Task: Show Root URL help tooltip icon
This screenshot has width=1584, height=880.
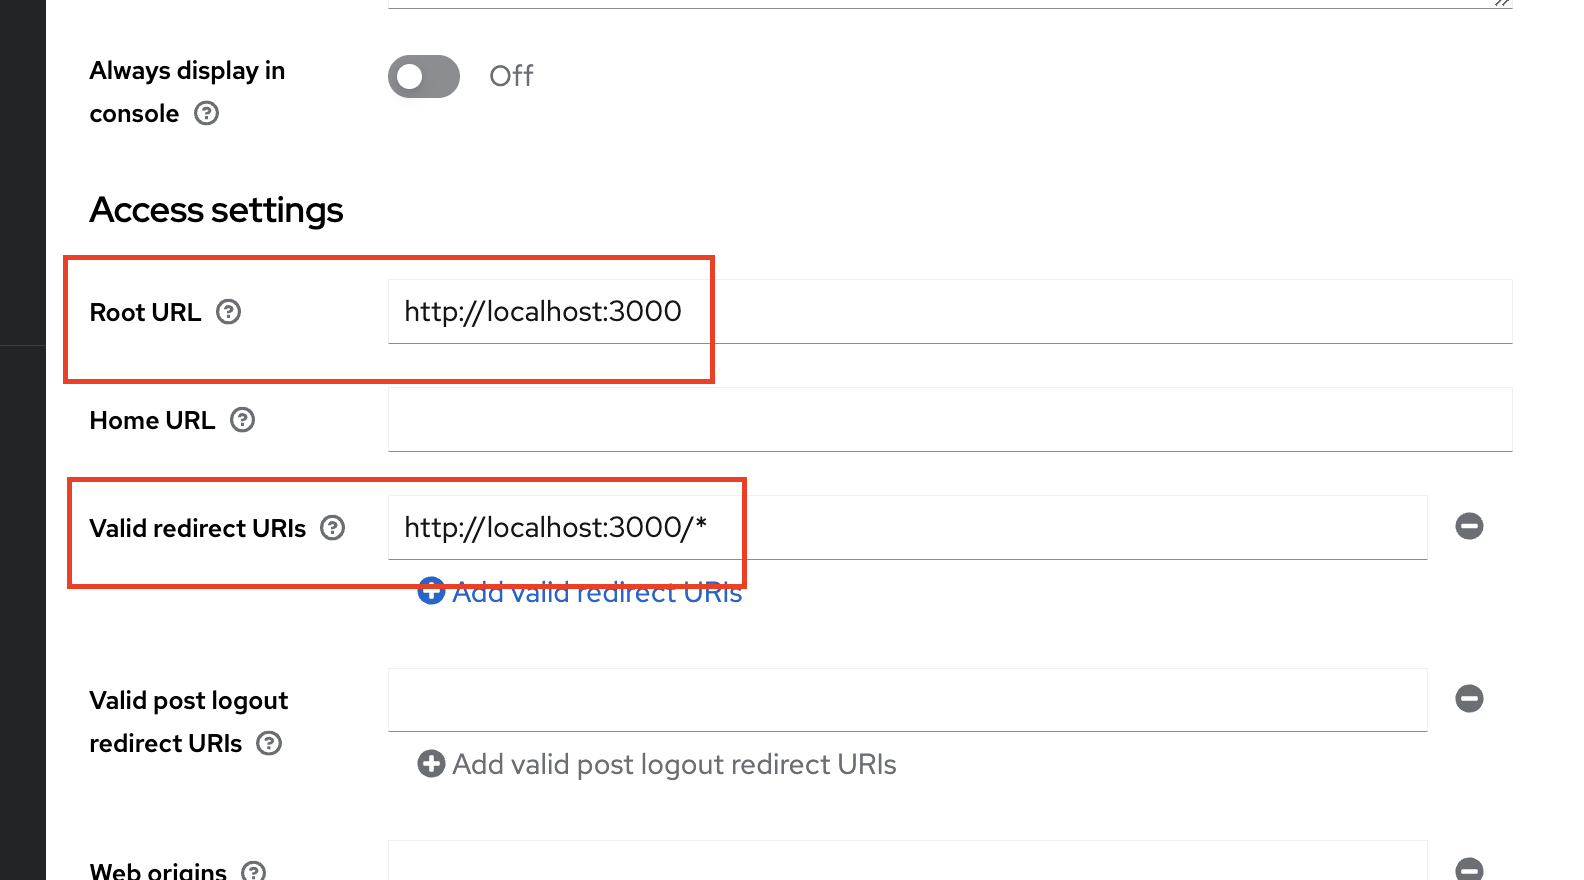Action: (x=229, y=312)
